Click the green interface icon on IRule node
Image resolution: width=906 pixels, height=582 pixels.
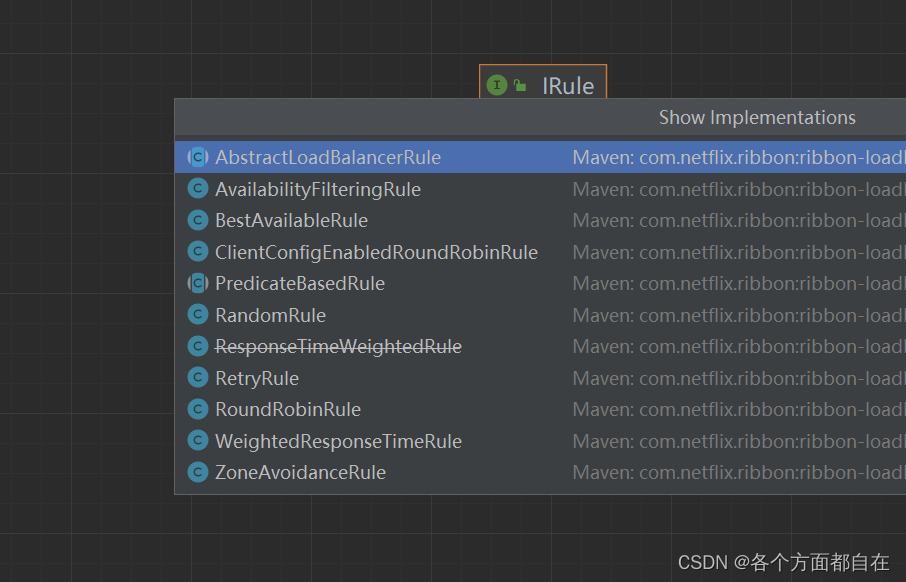click(496, 86)
